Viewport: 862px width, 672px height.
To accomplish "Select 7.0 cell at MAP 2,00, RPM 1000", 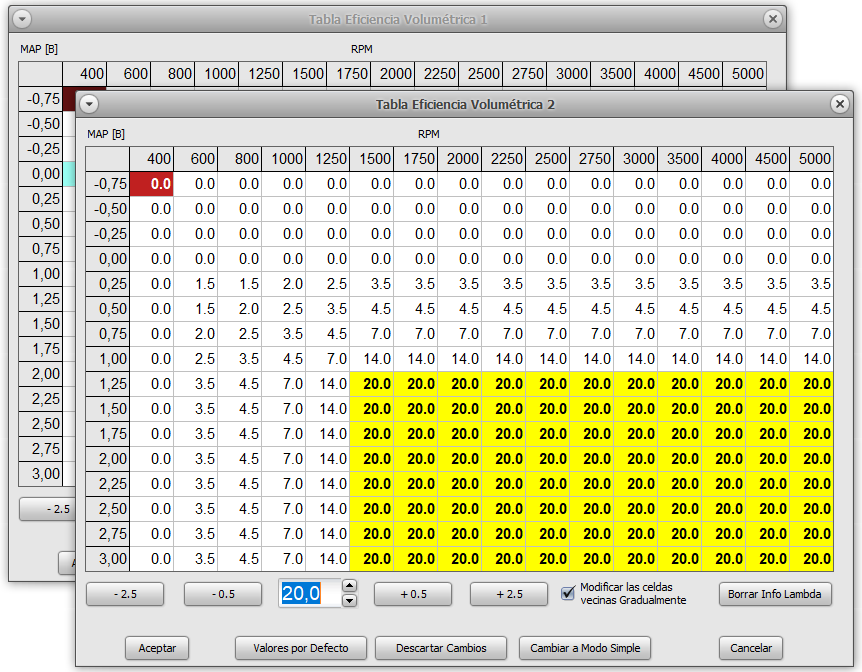I will pyautogui.click(x=284, y=459).
